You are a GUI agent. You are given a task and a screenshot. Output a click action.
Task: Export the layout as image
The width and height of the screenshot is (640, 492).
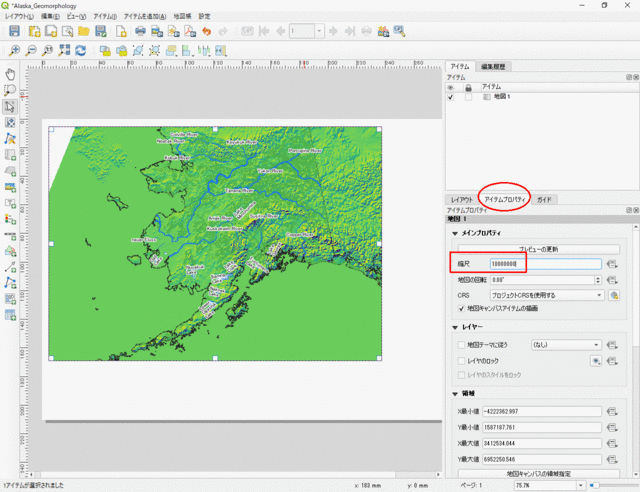[157, 31]
